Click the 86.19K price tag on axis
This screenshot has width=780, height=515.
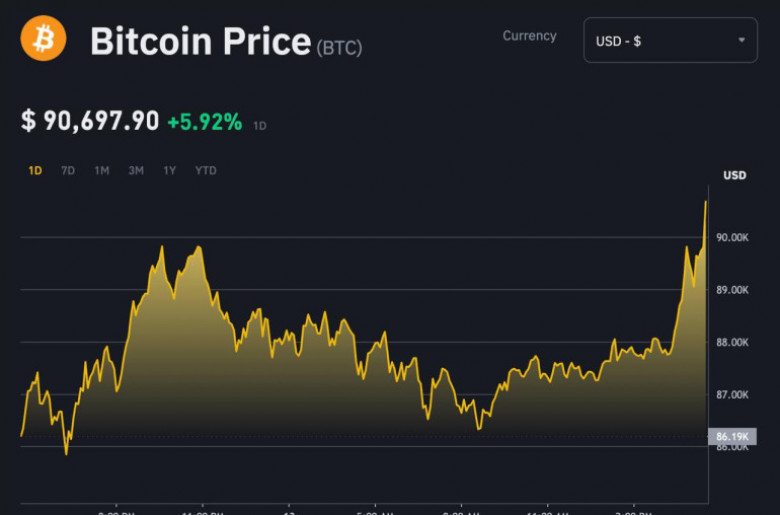click(x=732, y=437)
